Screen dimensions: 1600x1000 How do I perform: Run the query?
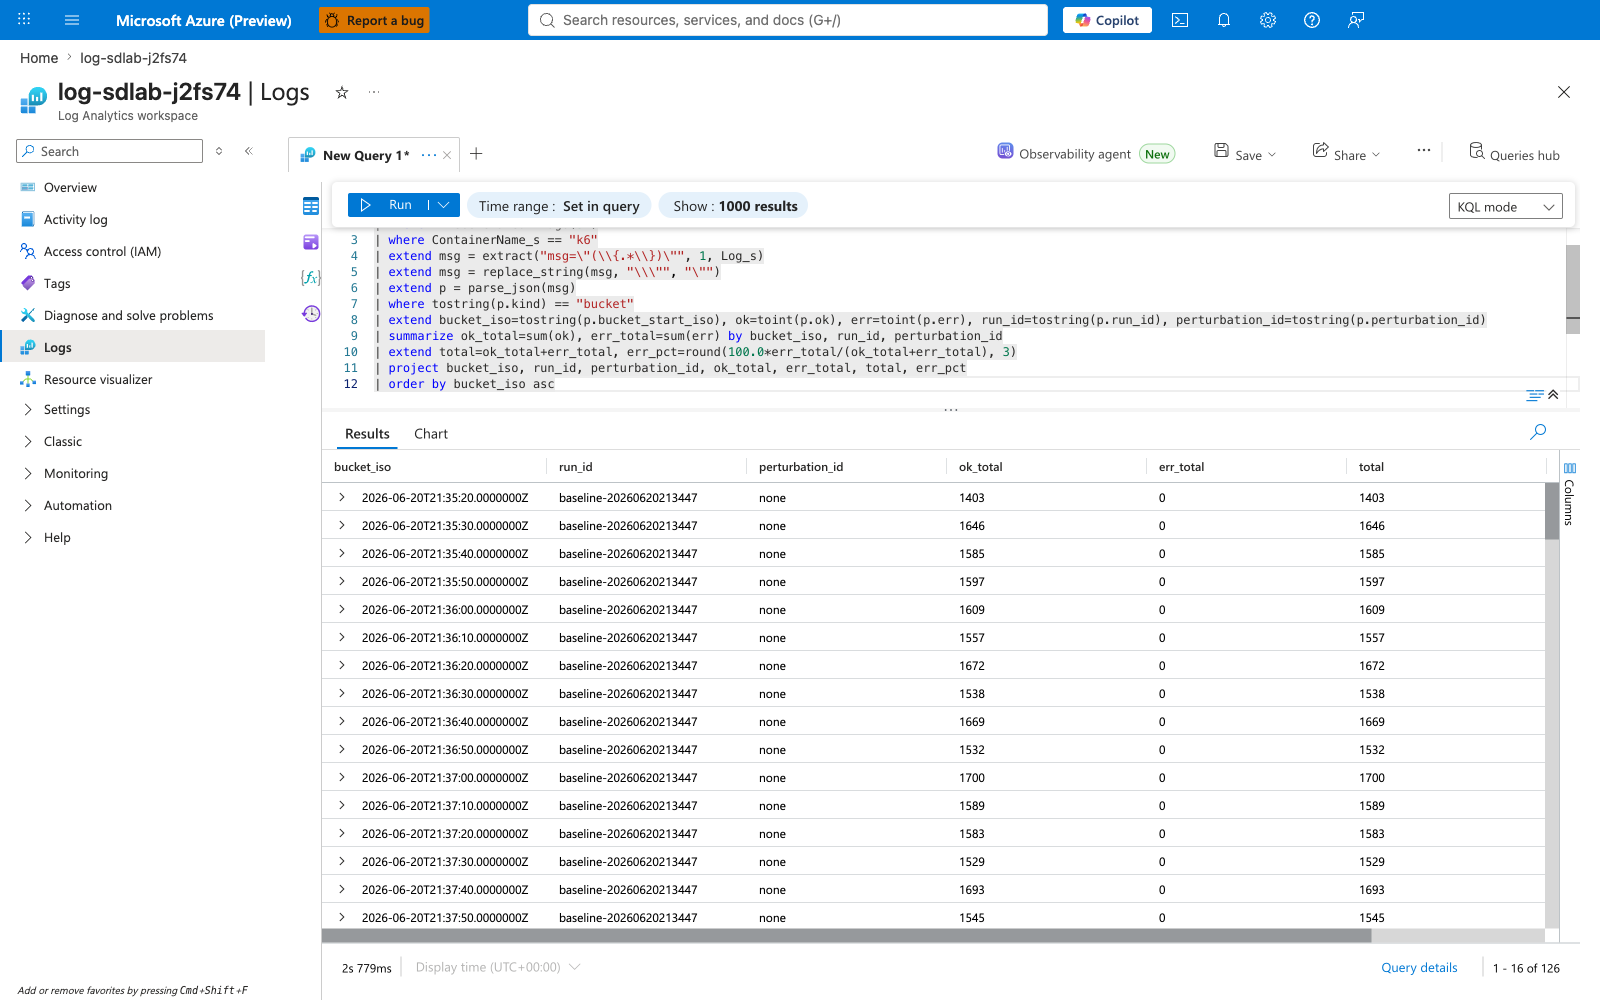[x=387, y=205]
